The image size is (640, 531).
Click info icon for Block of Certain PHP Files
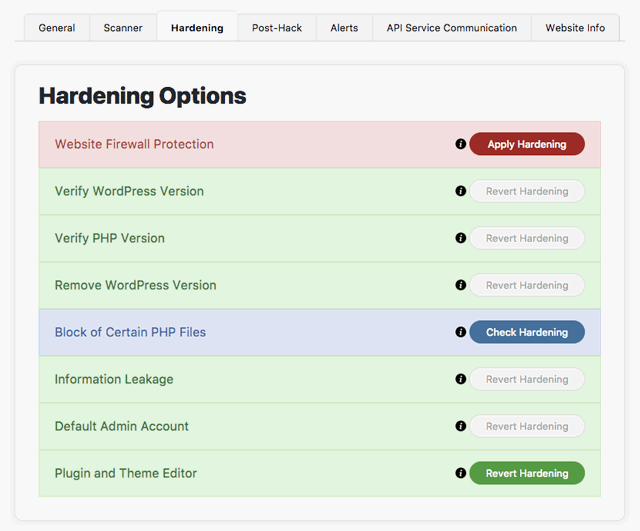pyautogui.click(x=460, y=332)
